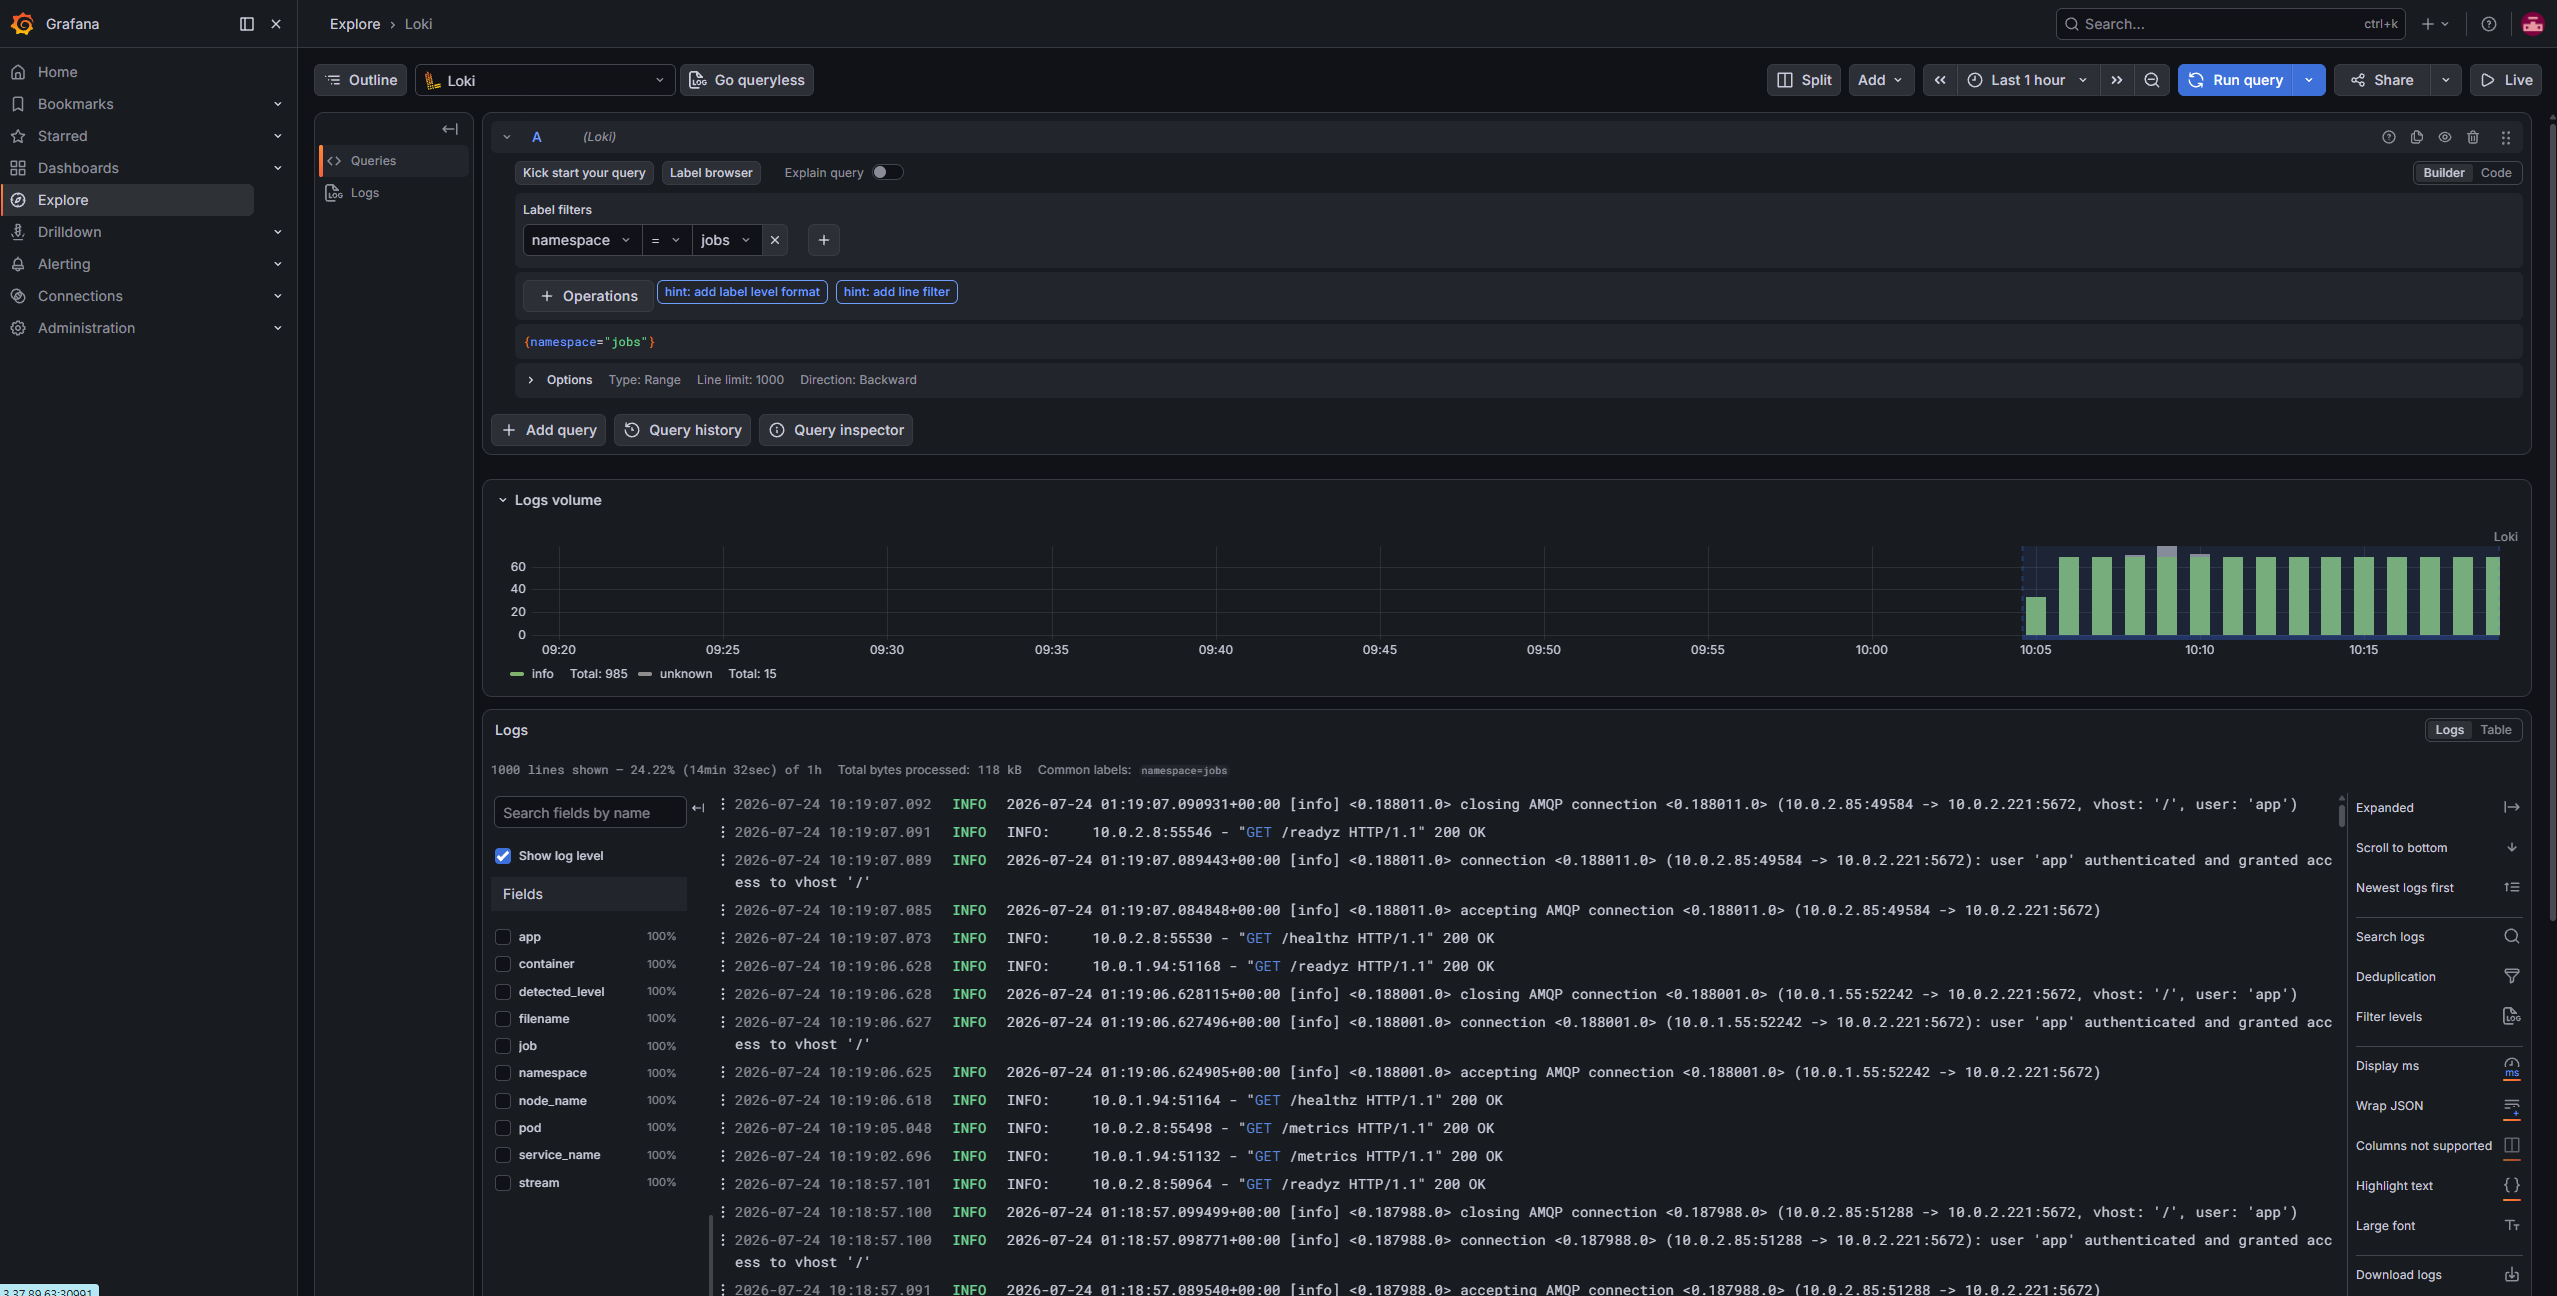Switch to Code editor mode
Viewport: 2557px width, 1296px height.
click(2496, 173)
